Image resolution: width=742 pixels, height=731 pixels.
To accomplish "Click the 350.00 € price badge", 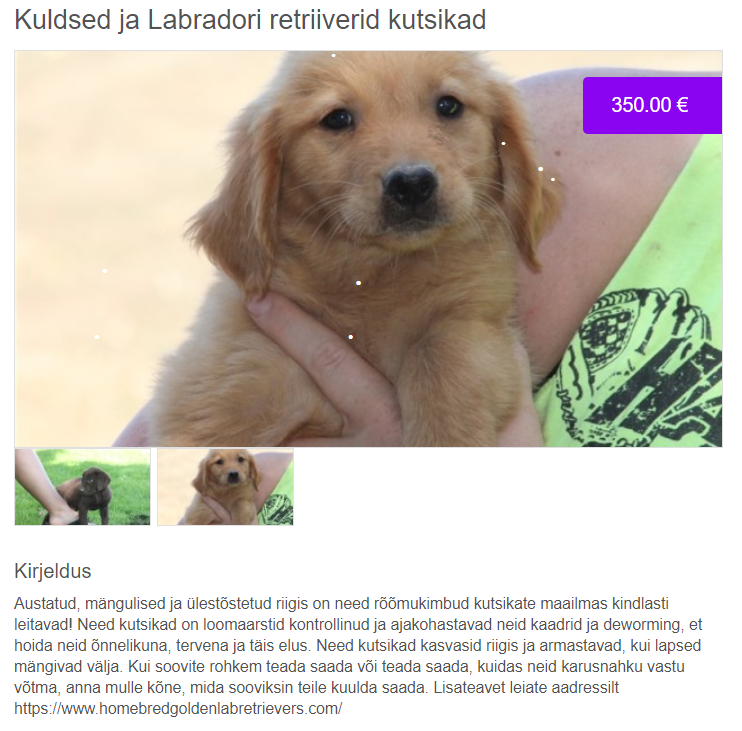I will [652, 105].
